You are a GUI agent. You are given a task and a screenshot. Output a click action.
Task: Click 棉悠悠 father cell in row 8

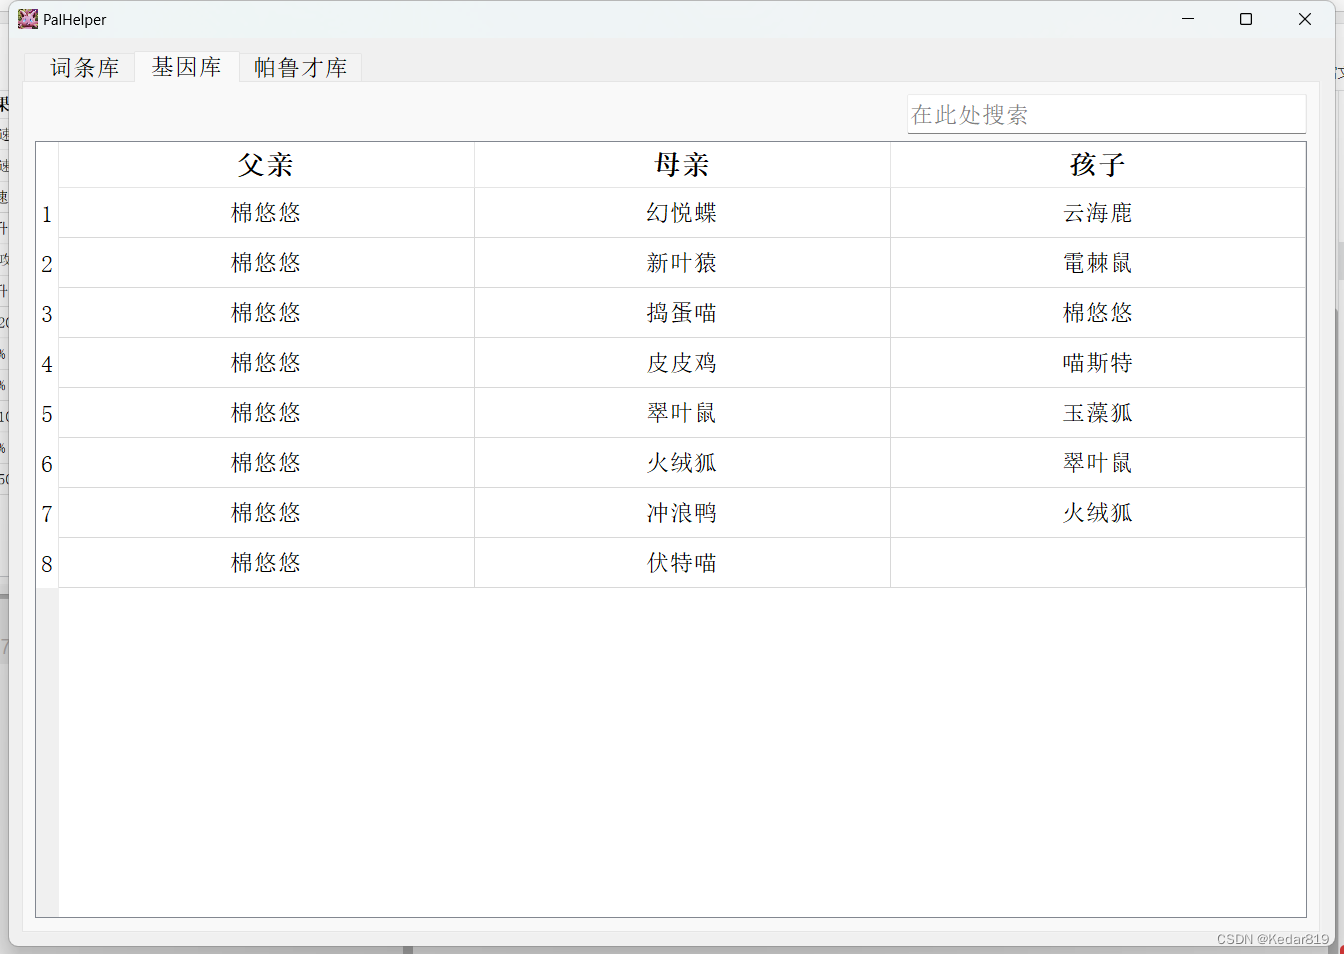[266, 563]
